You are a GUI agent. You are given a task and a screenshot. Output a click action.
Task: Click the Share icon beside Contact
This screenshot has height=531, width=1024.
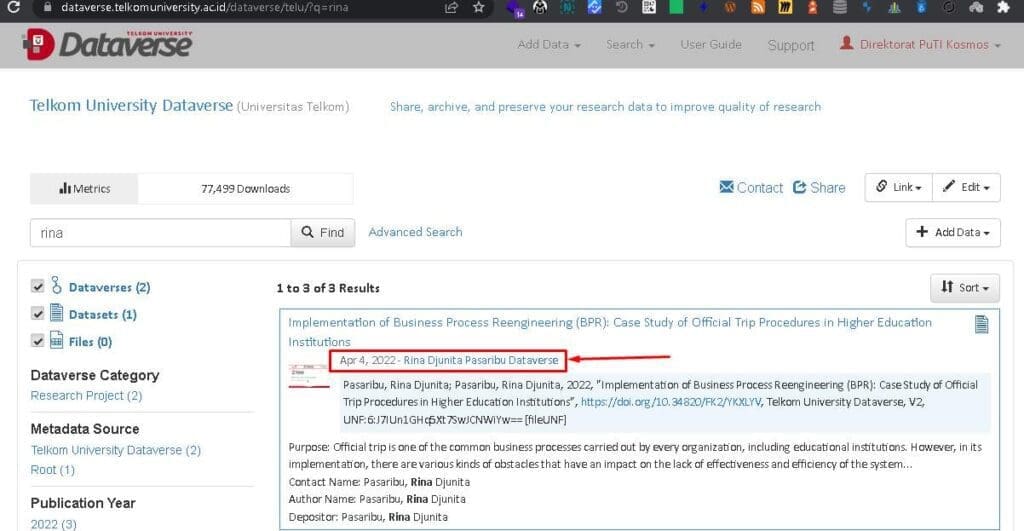[800, 188]
